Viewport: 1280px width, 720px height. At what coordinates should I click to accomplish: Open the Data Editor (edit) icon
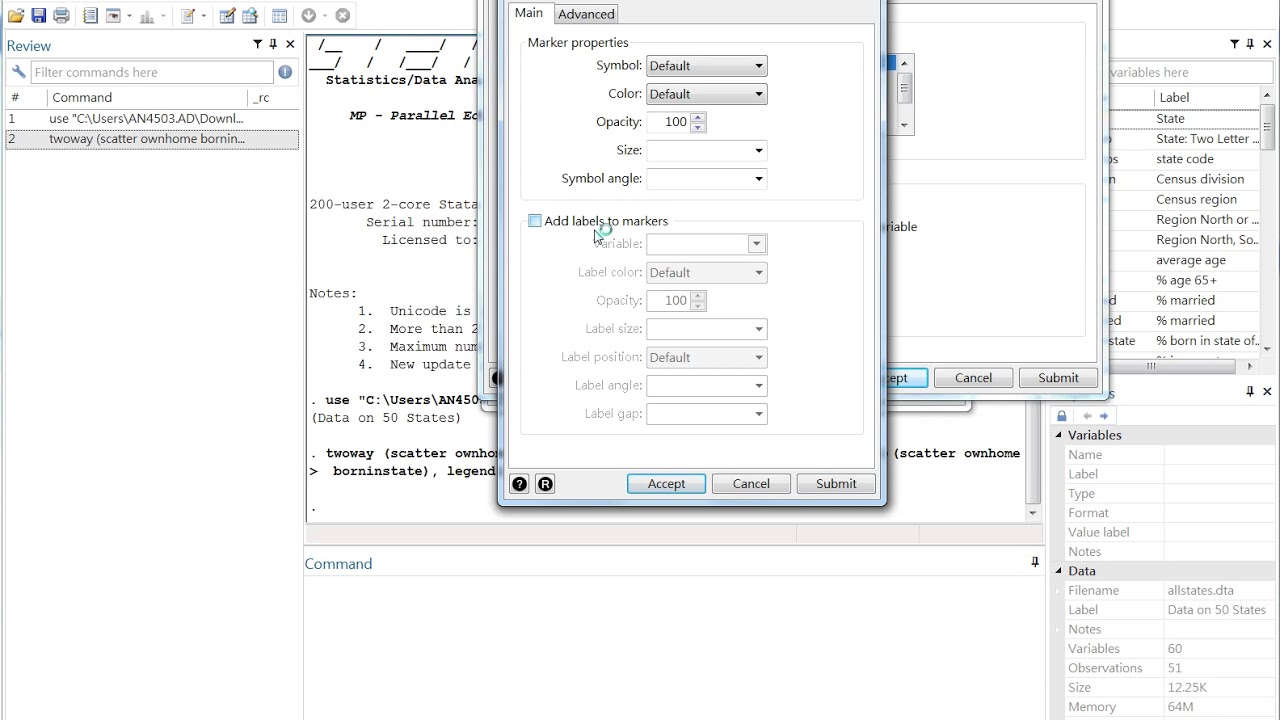227,15
